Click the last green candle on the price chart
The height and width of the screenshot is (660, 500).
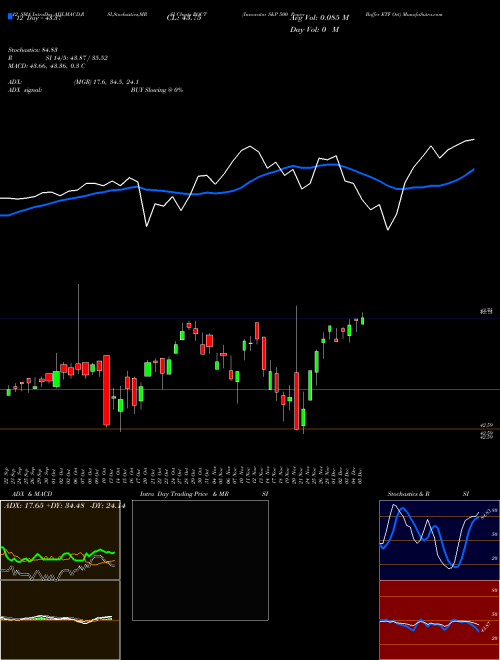(x=362, y=320)
